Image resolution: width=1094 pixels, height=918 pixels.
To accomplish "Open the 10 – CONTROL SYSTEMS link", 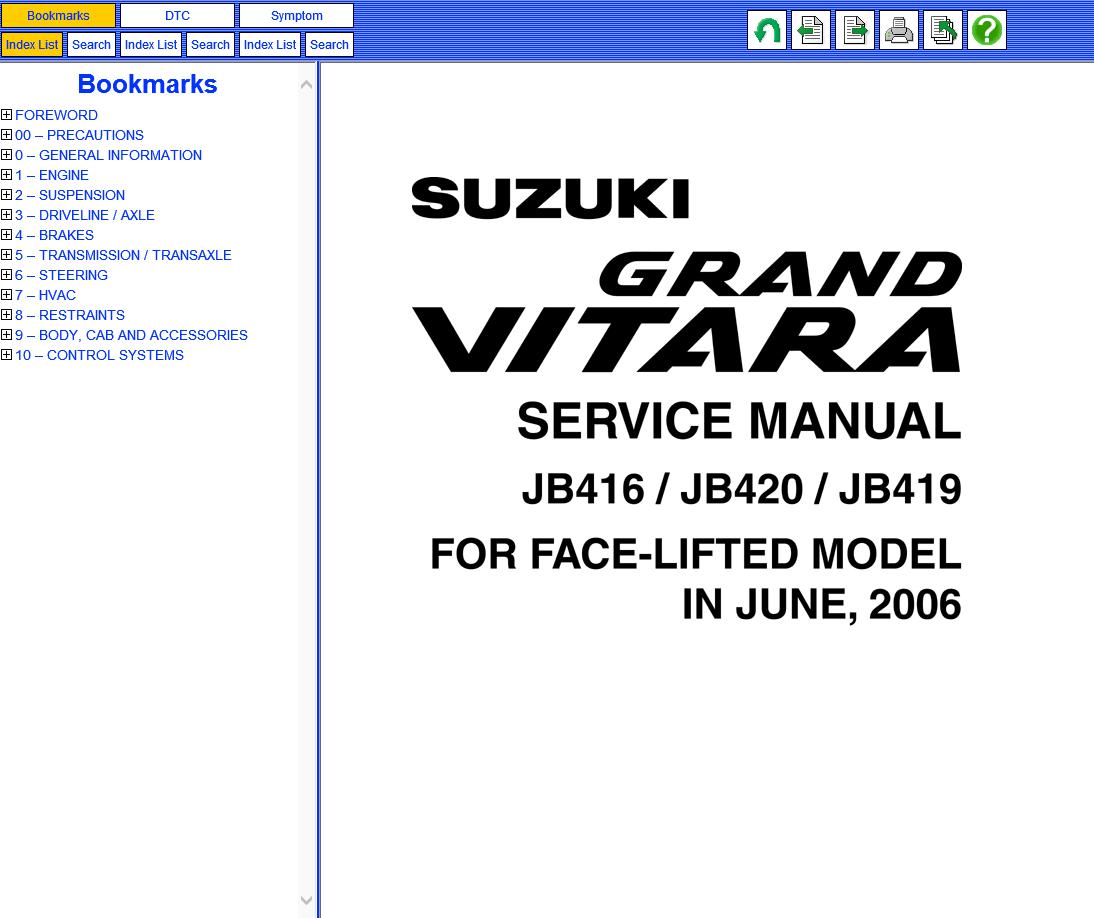I will coord(99,355).
